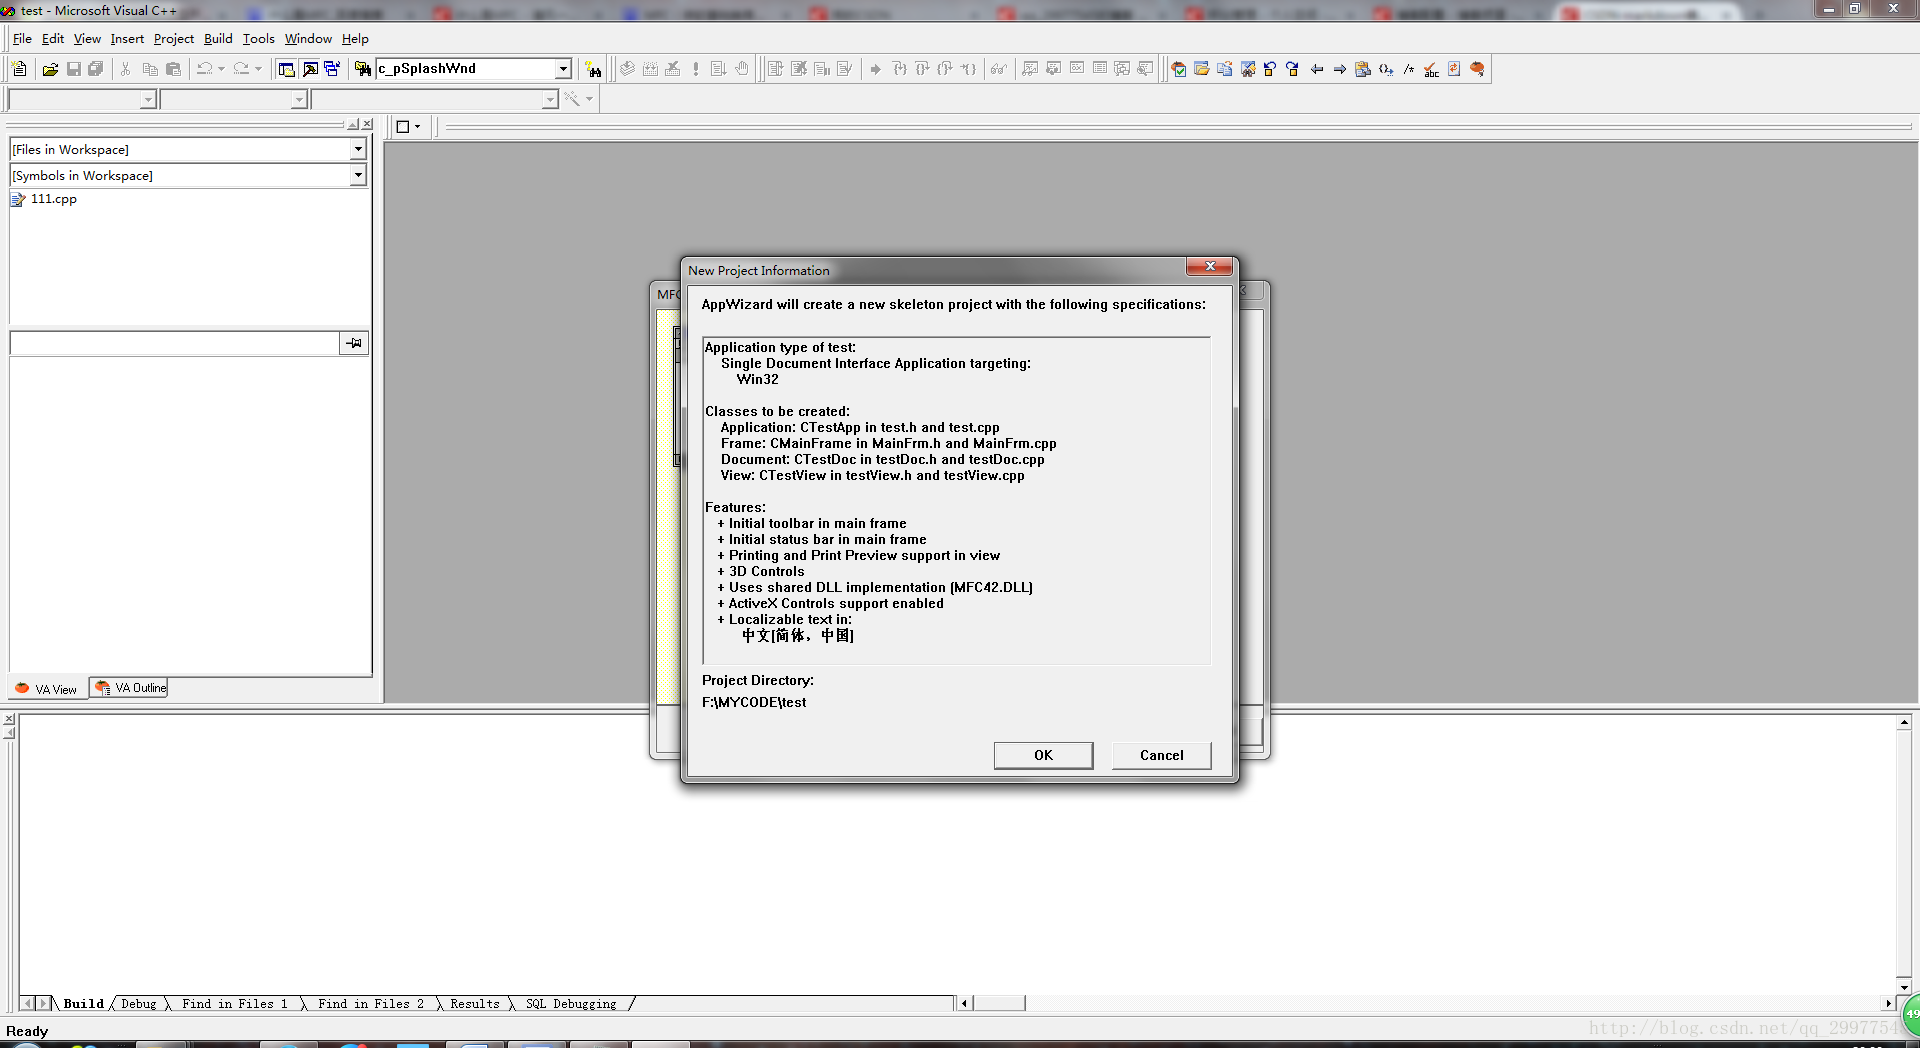Click the Execute Program exclamation icon
This screenshot has height=1048, width=1920.
(x=696, y=69)
